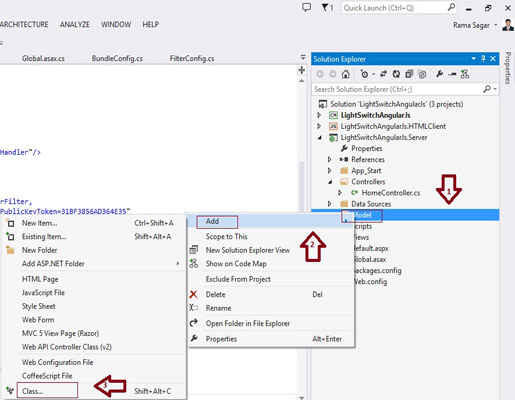515x400 pixels.
Task: Click the Refresh icon in Solution Explorer
Action: tap(396, 74)
